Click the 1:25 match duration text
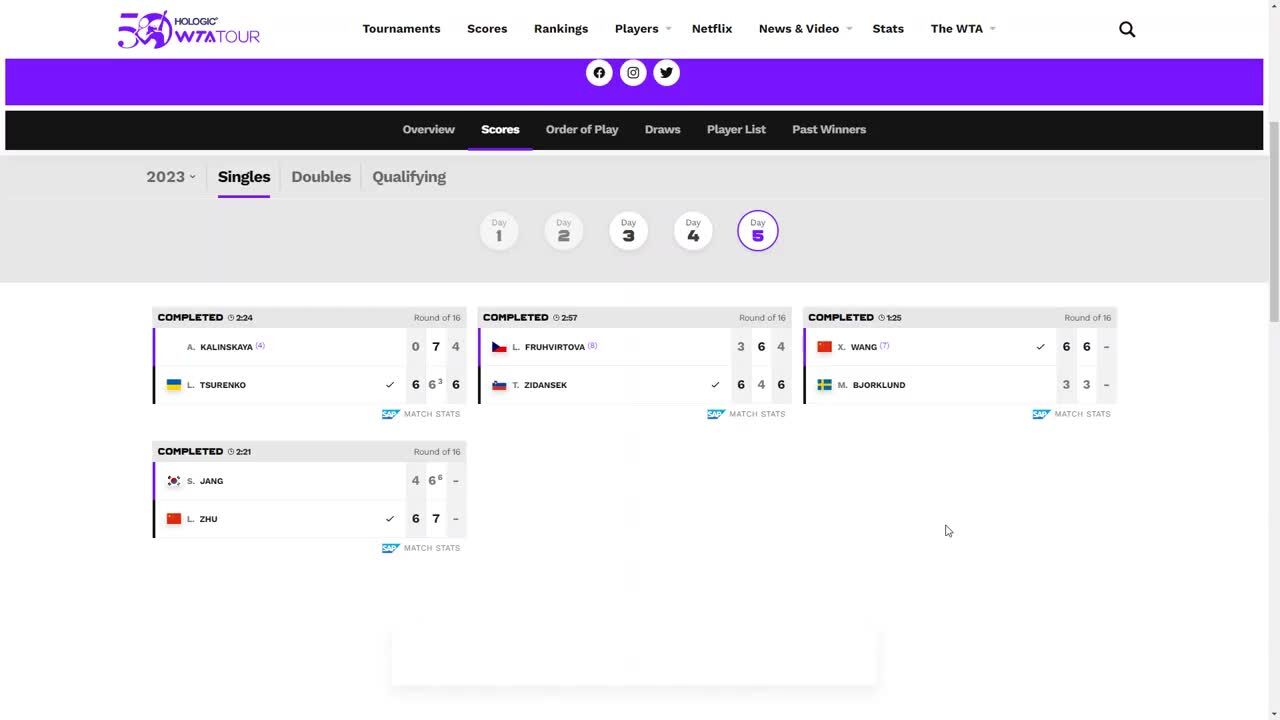This screenshot has height=720, width=1280. point(894,318)
